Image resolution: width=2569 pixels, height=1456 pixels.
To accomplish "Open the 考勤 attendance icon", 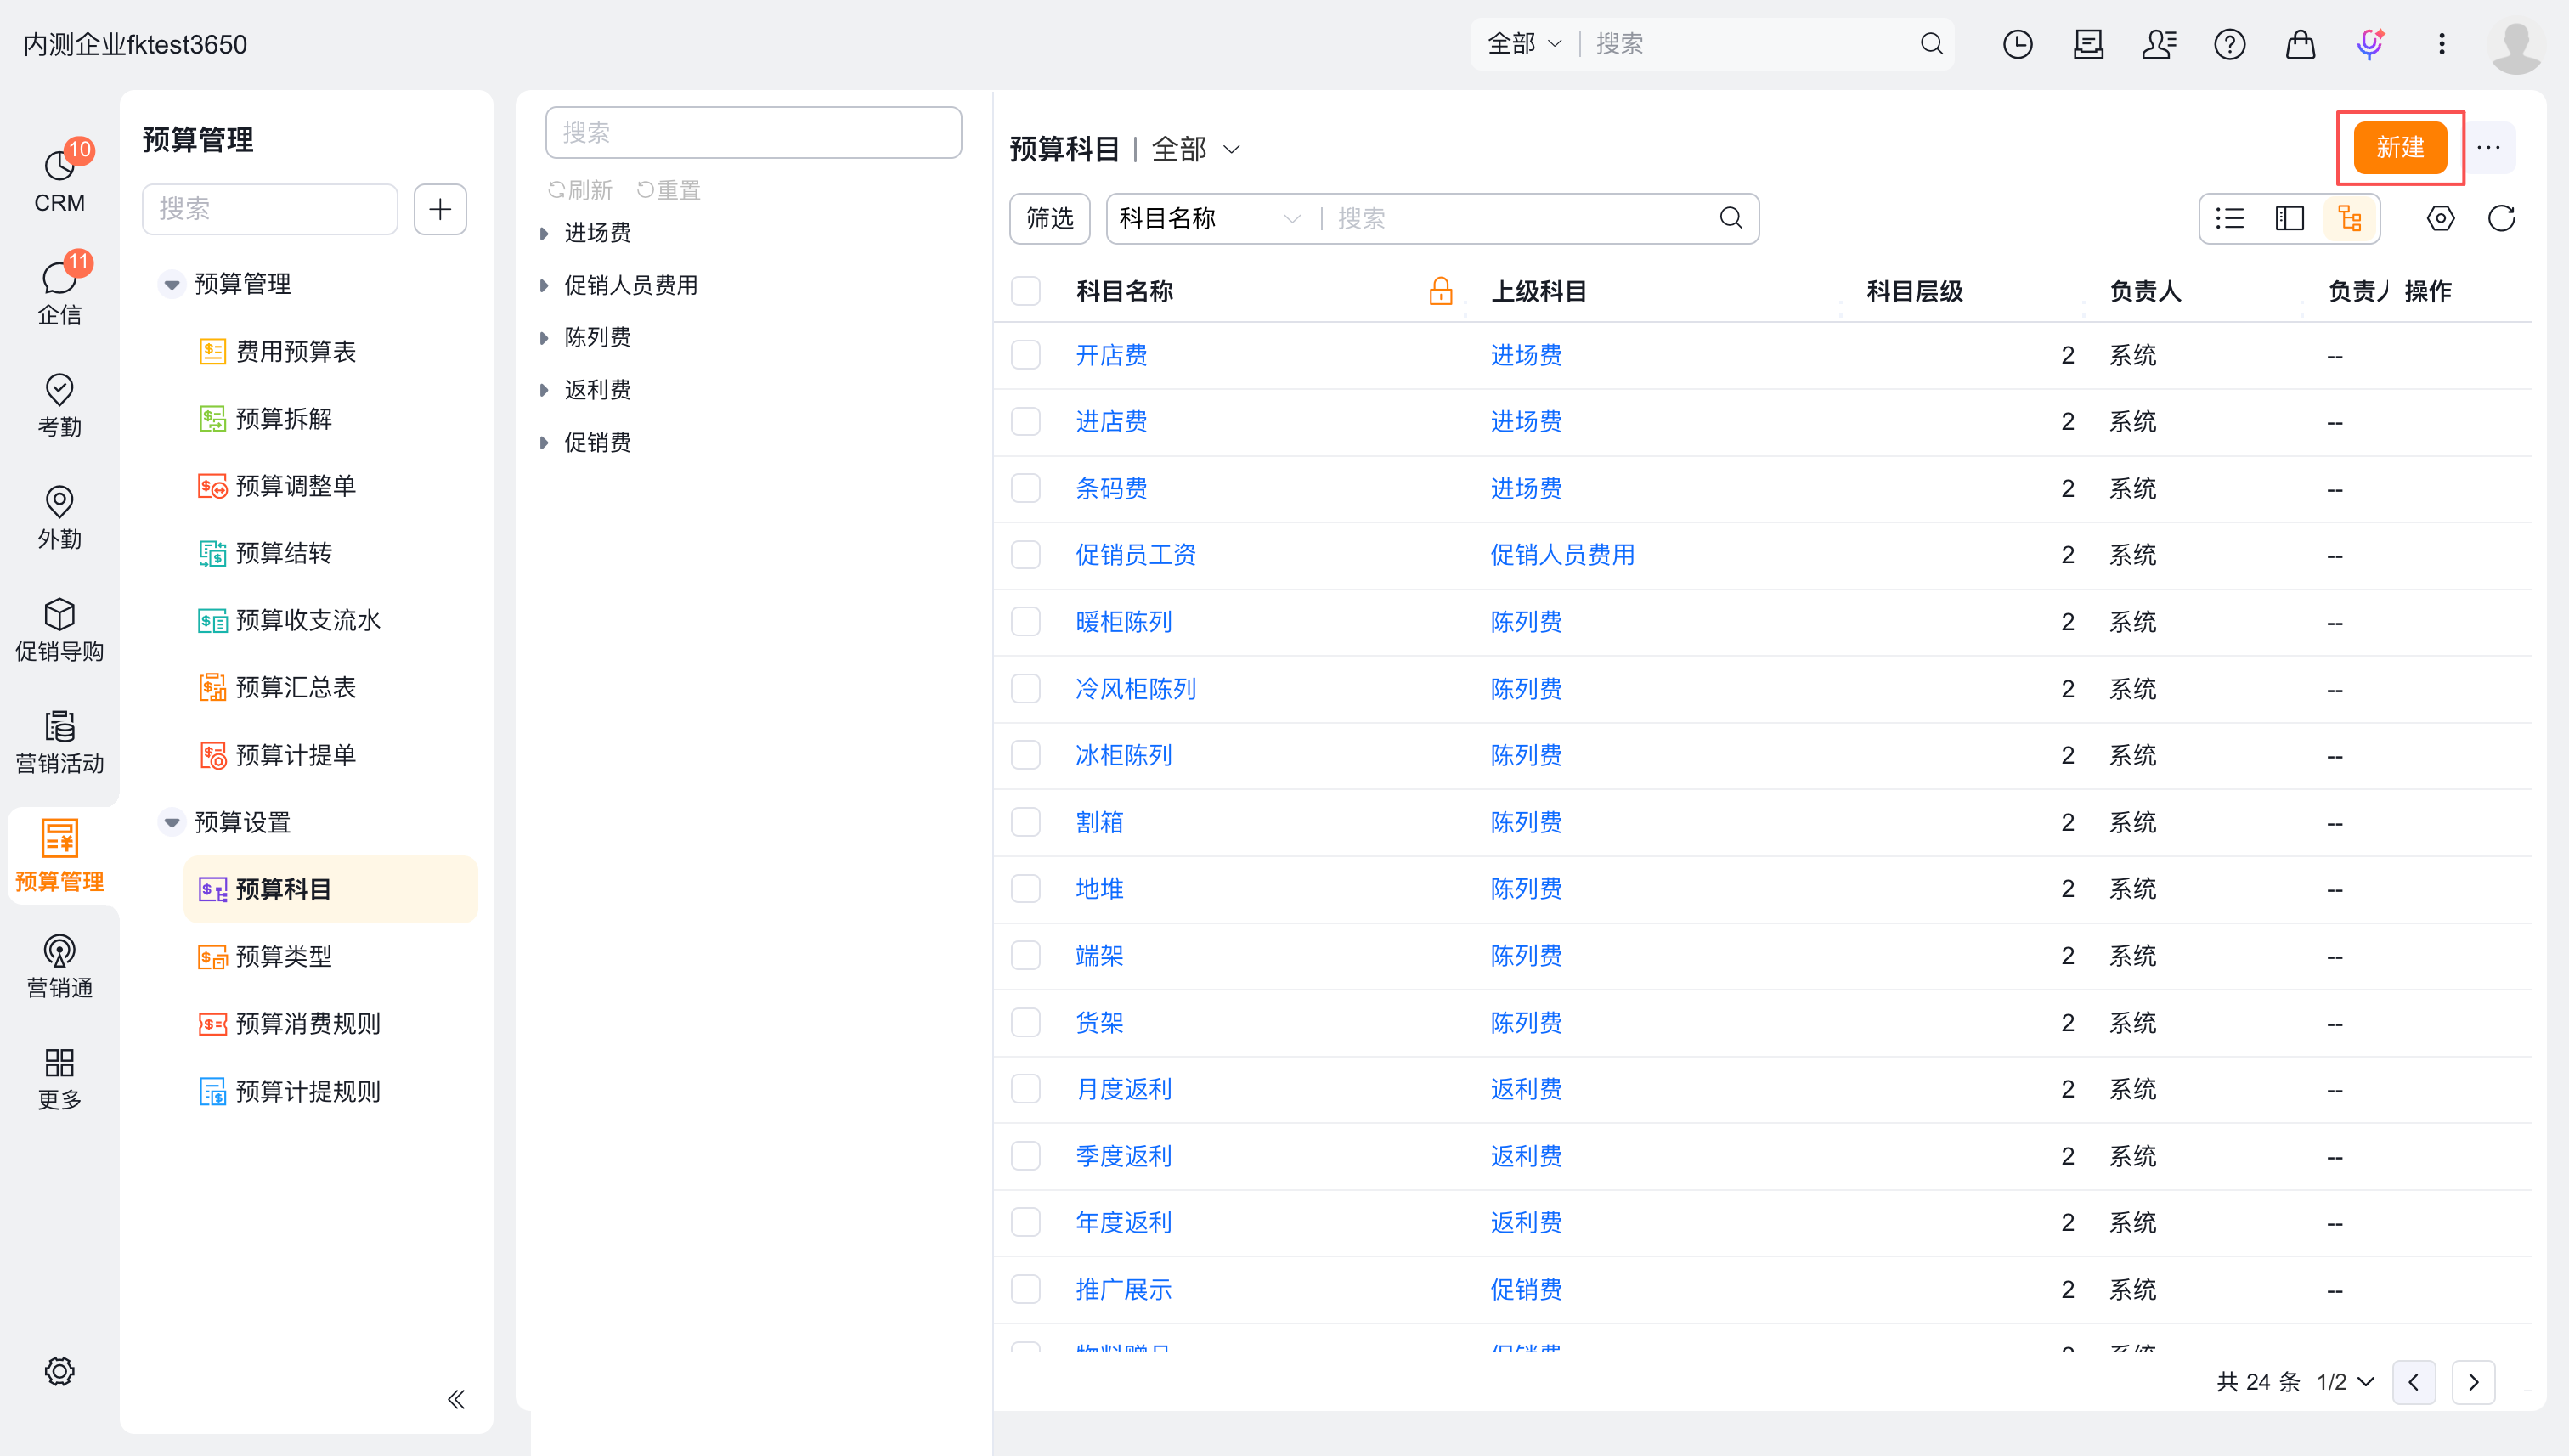I will pos(59,405).
